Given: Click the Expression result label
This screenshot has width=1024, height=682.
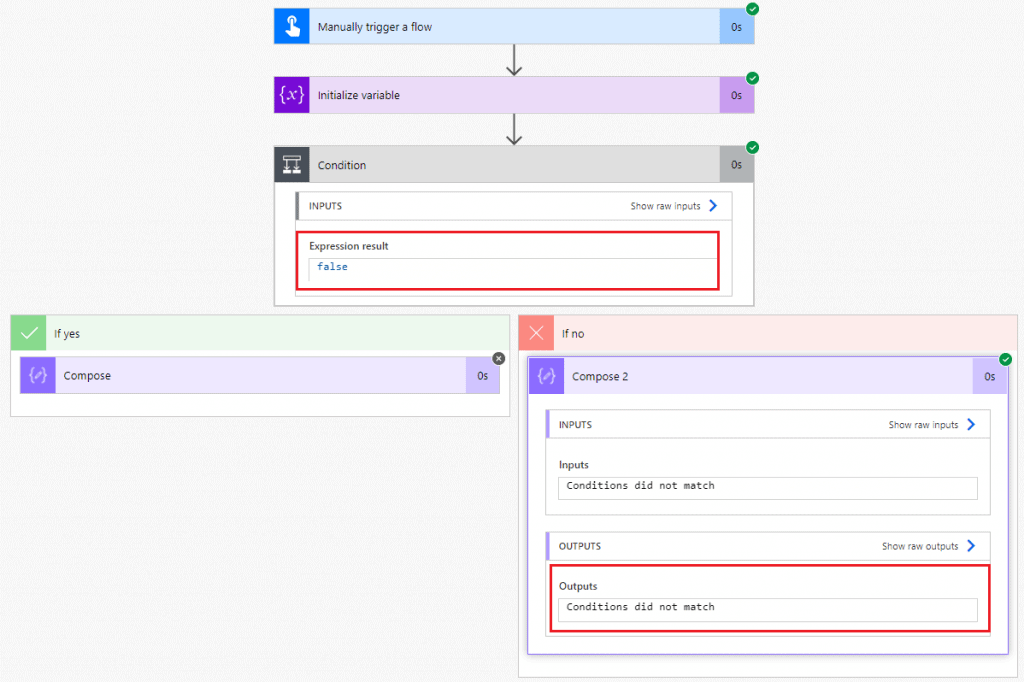Looking at the screenshot, I should click(x=348, y=246).
